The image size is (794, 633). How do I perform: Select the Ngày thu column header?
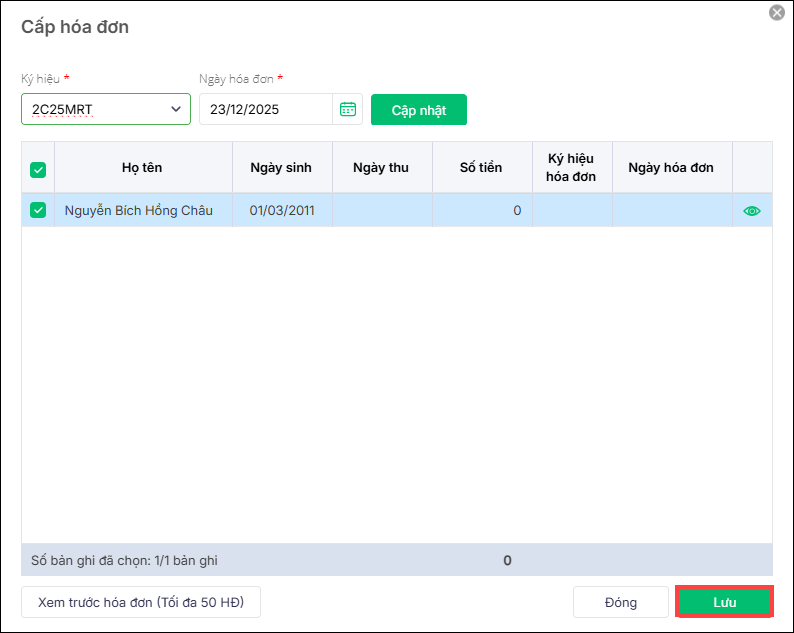pyautogui.click(x=381, y=167)
